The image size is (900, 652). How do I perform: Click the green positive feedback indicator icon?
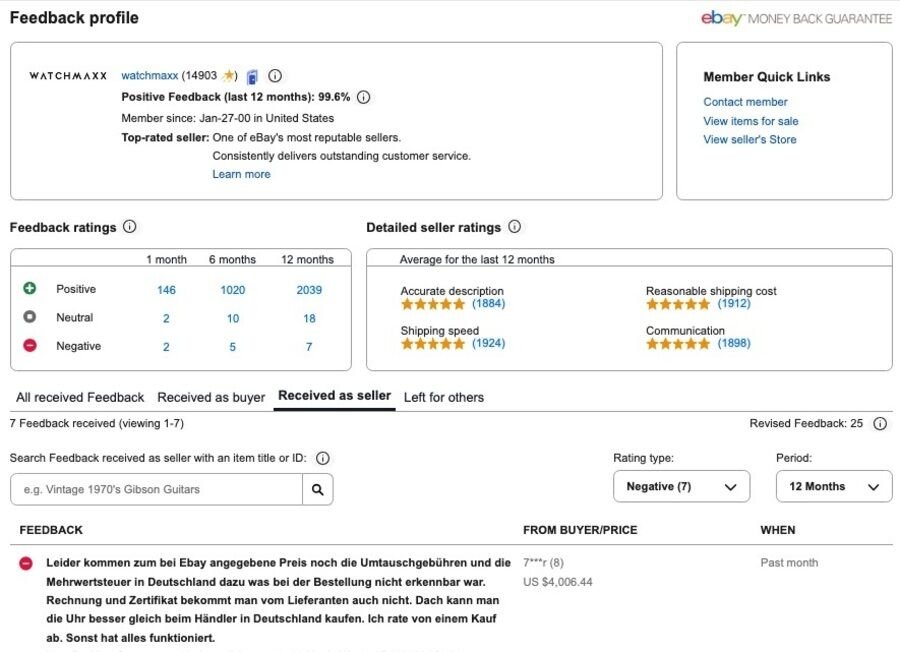[30, 288]
